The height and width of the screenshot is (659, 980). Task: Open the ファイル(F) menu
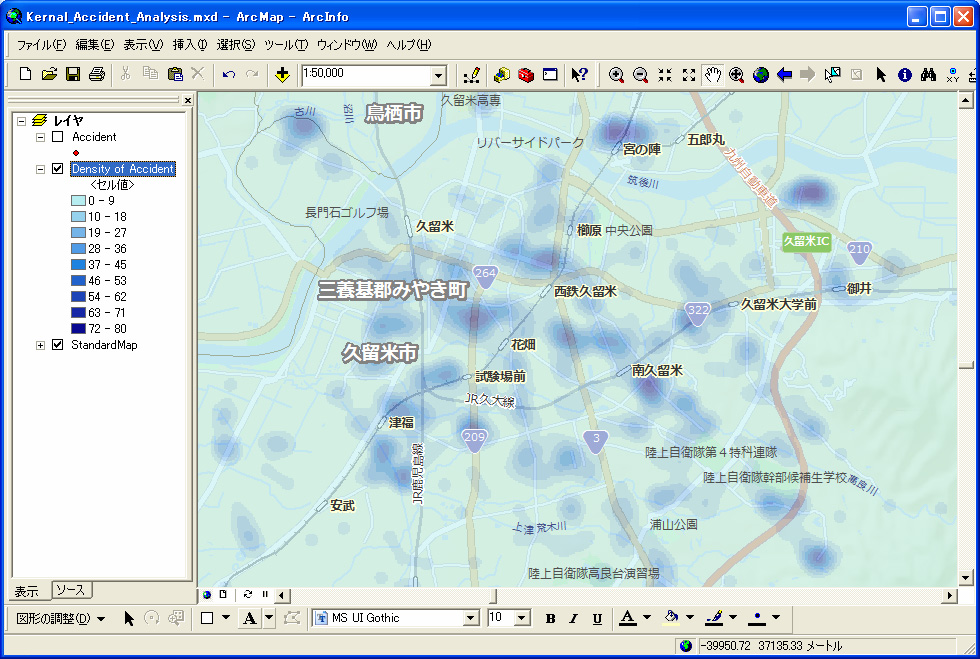[41, 45]
